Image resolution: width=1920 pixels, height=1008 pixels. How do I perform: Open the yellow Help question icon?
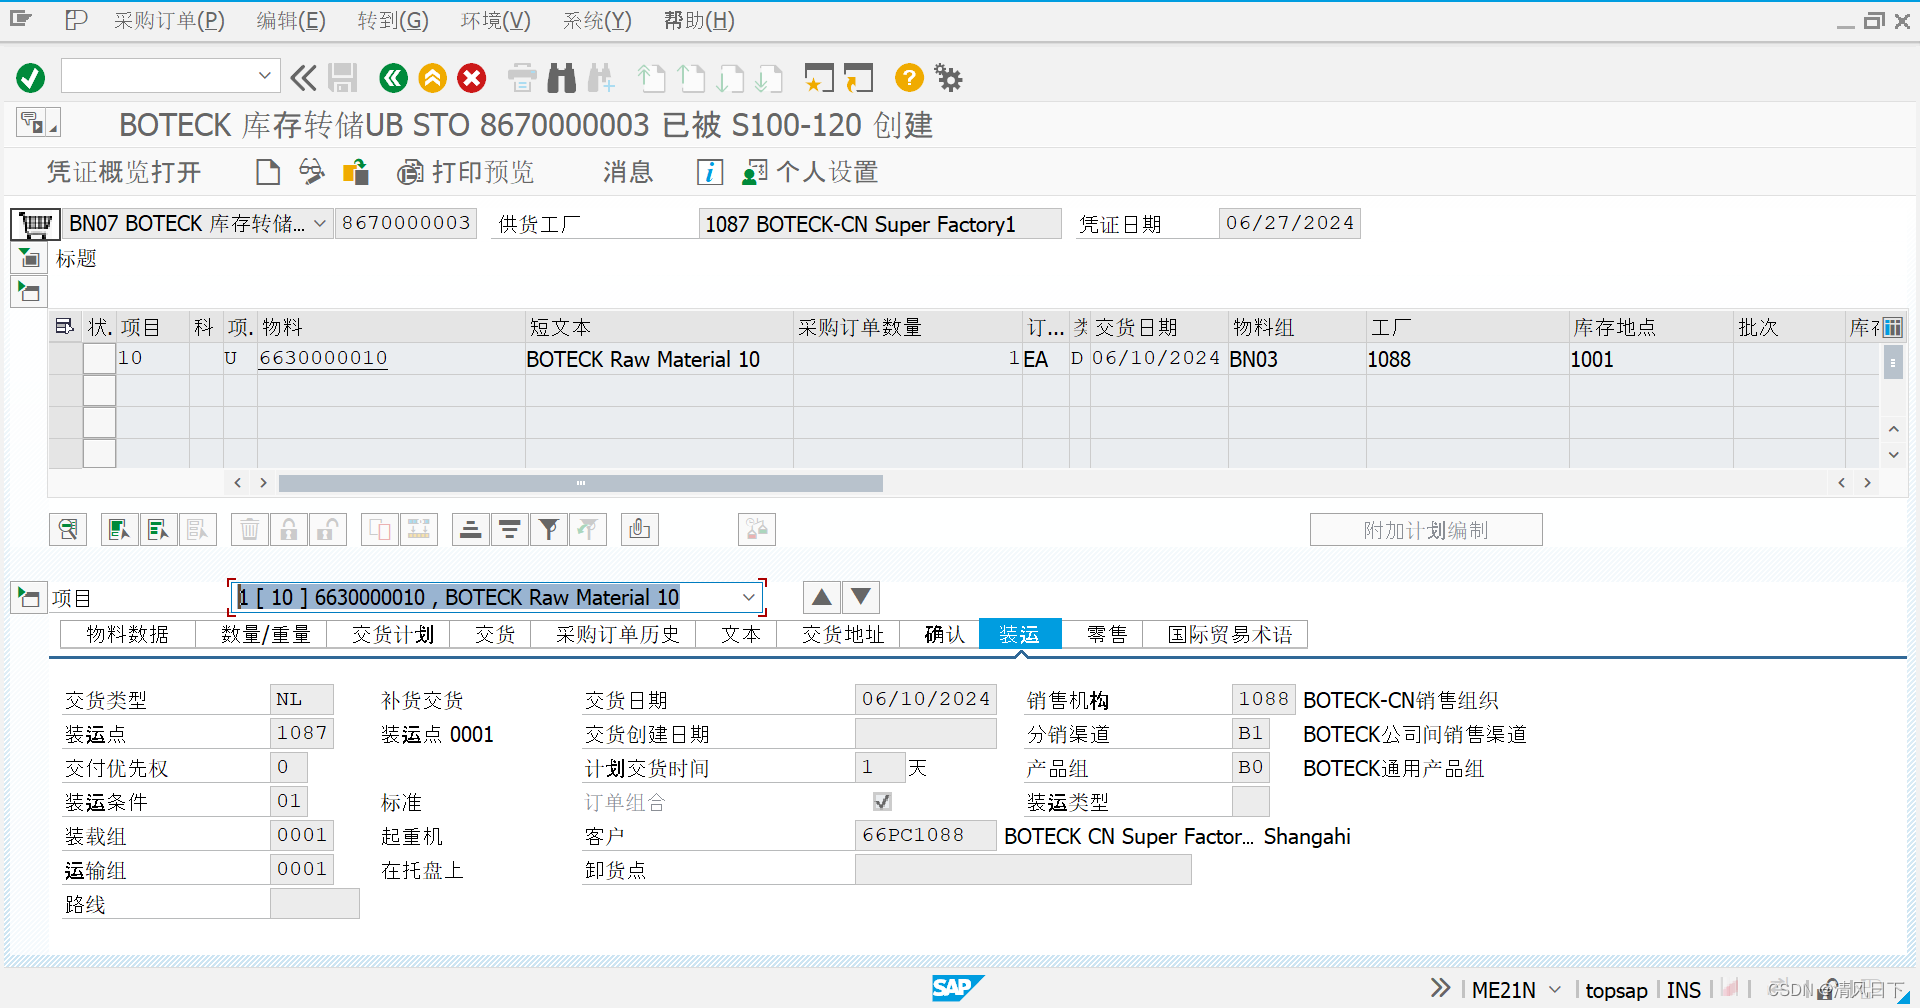click(x=909, y=77)
